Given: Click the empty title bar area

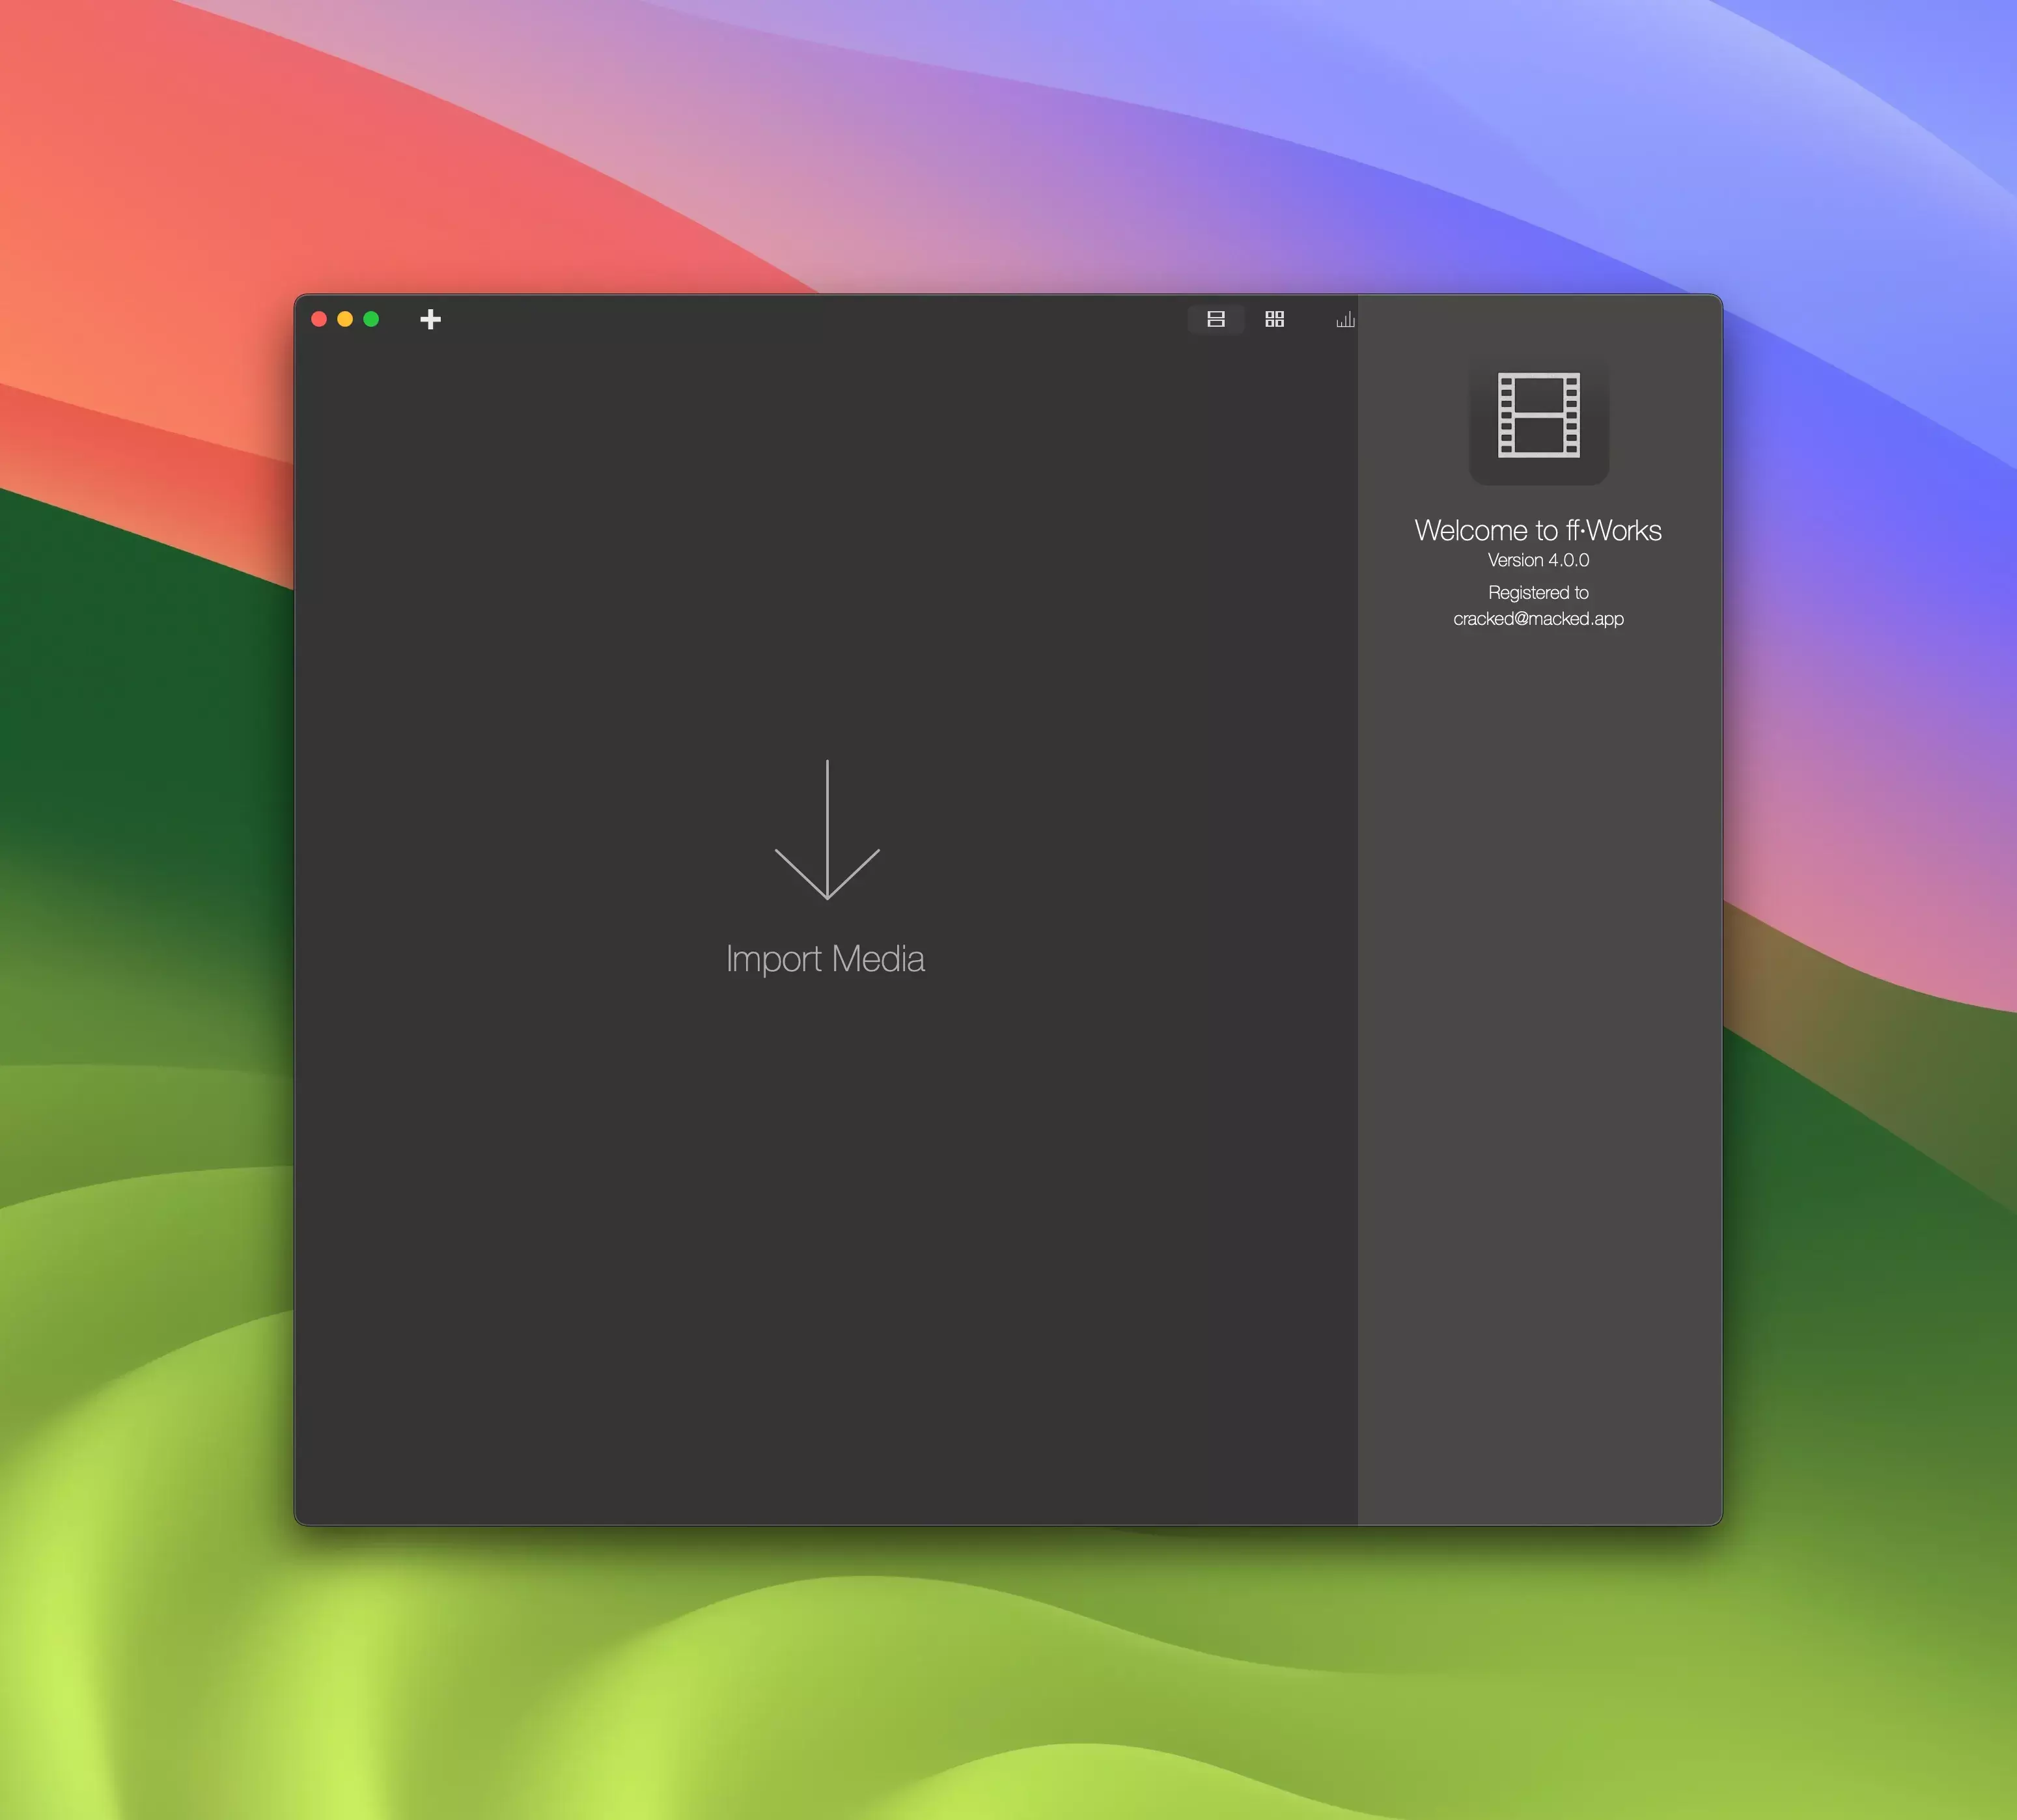Looking at the screenshot, I should click(800, 319).
